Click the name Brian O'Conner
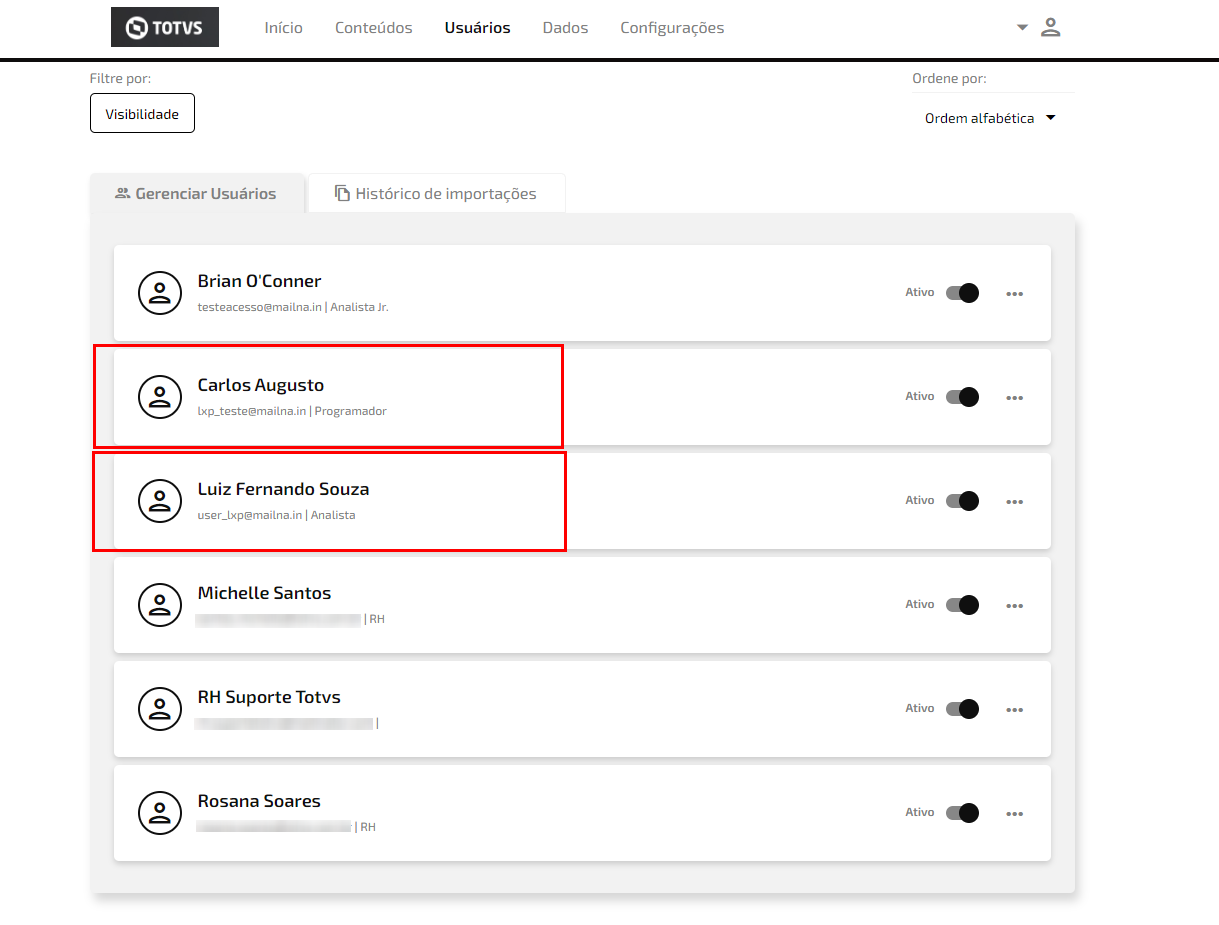The image size is (1219, 925). tap(259, 281)
